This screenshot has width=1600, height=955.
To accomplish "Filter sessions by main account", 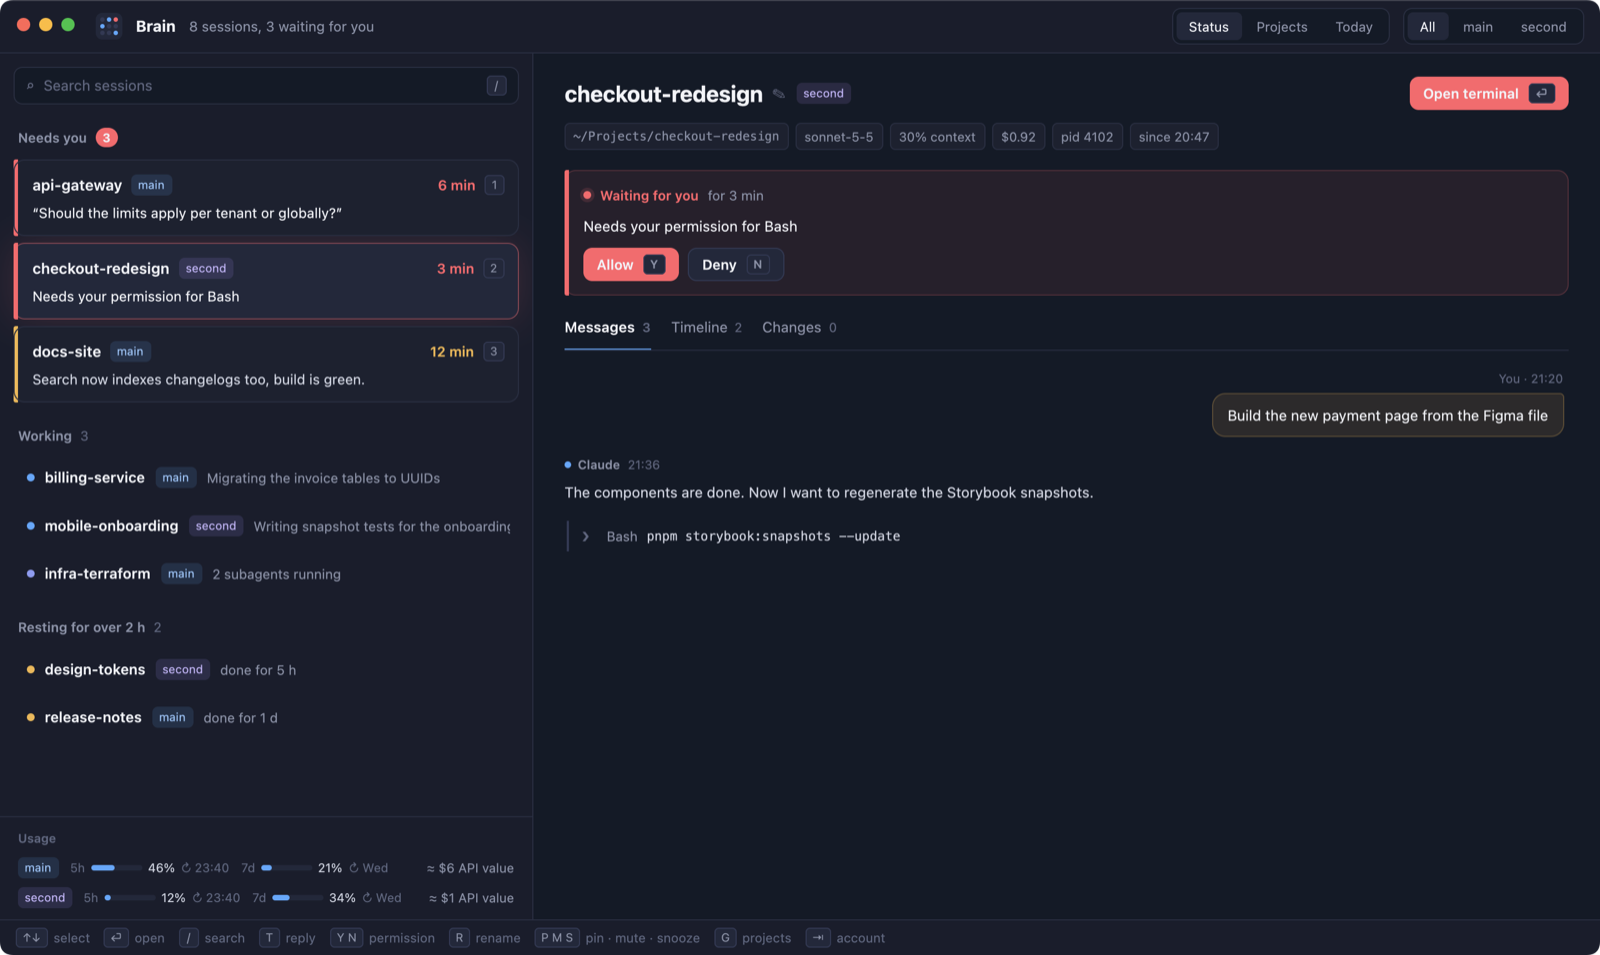I will pos(1477,27).
